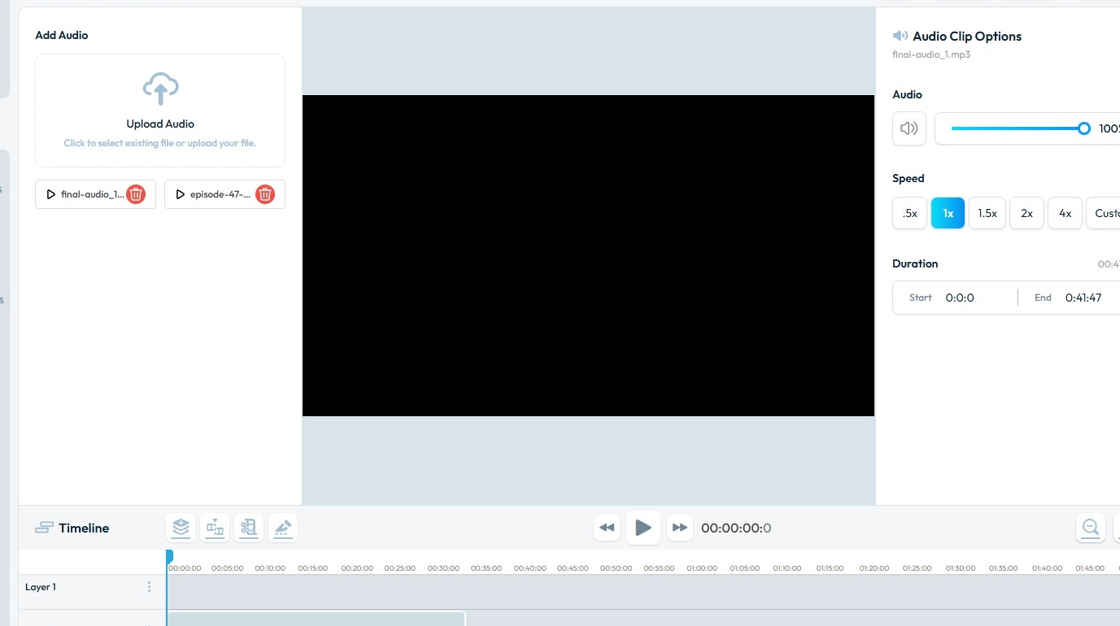Click 01:00:00 on timeline ruler
The width and height of the screenshot is (1120, 626).
pyautogui.click(x=701, y=568)
